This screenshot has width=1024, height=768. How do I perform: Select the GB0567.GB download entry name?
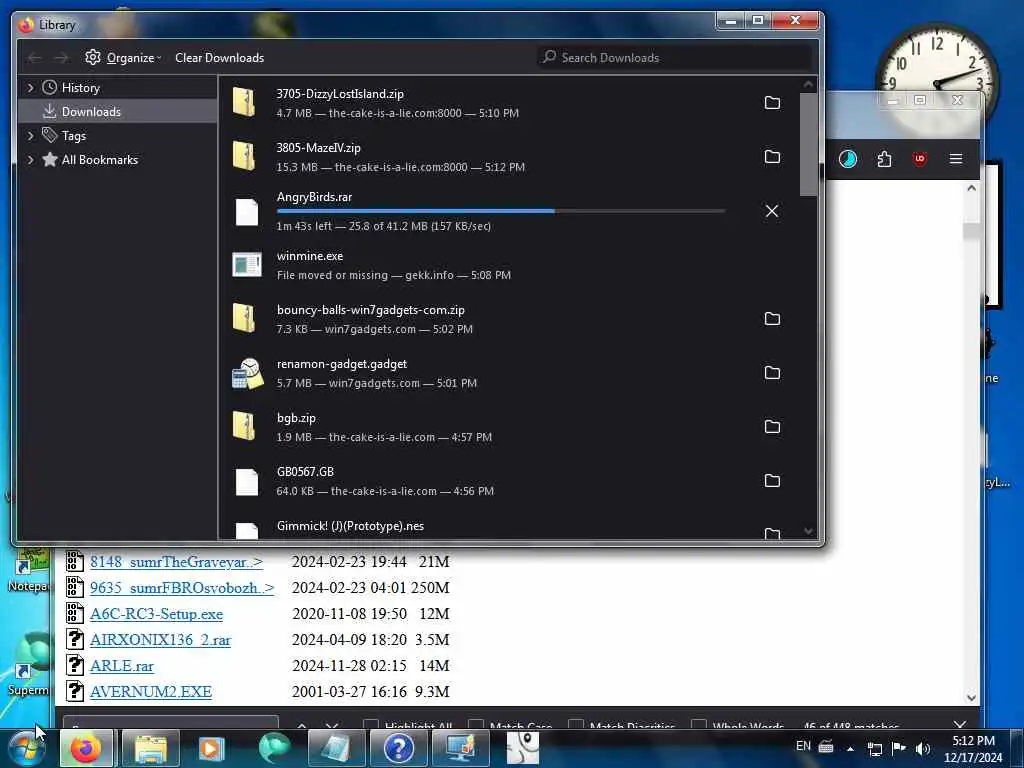(x=305, y=472)
